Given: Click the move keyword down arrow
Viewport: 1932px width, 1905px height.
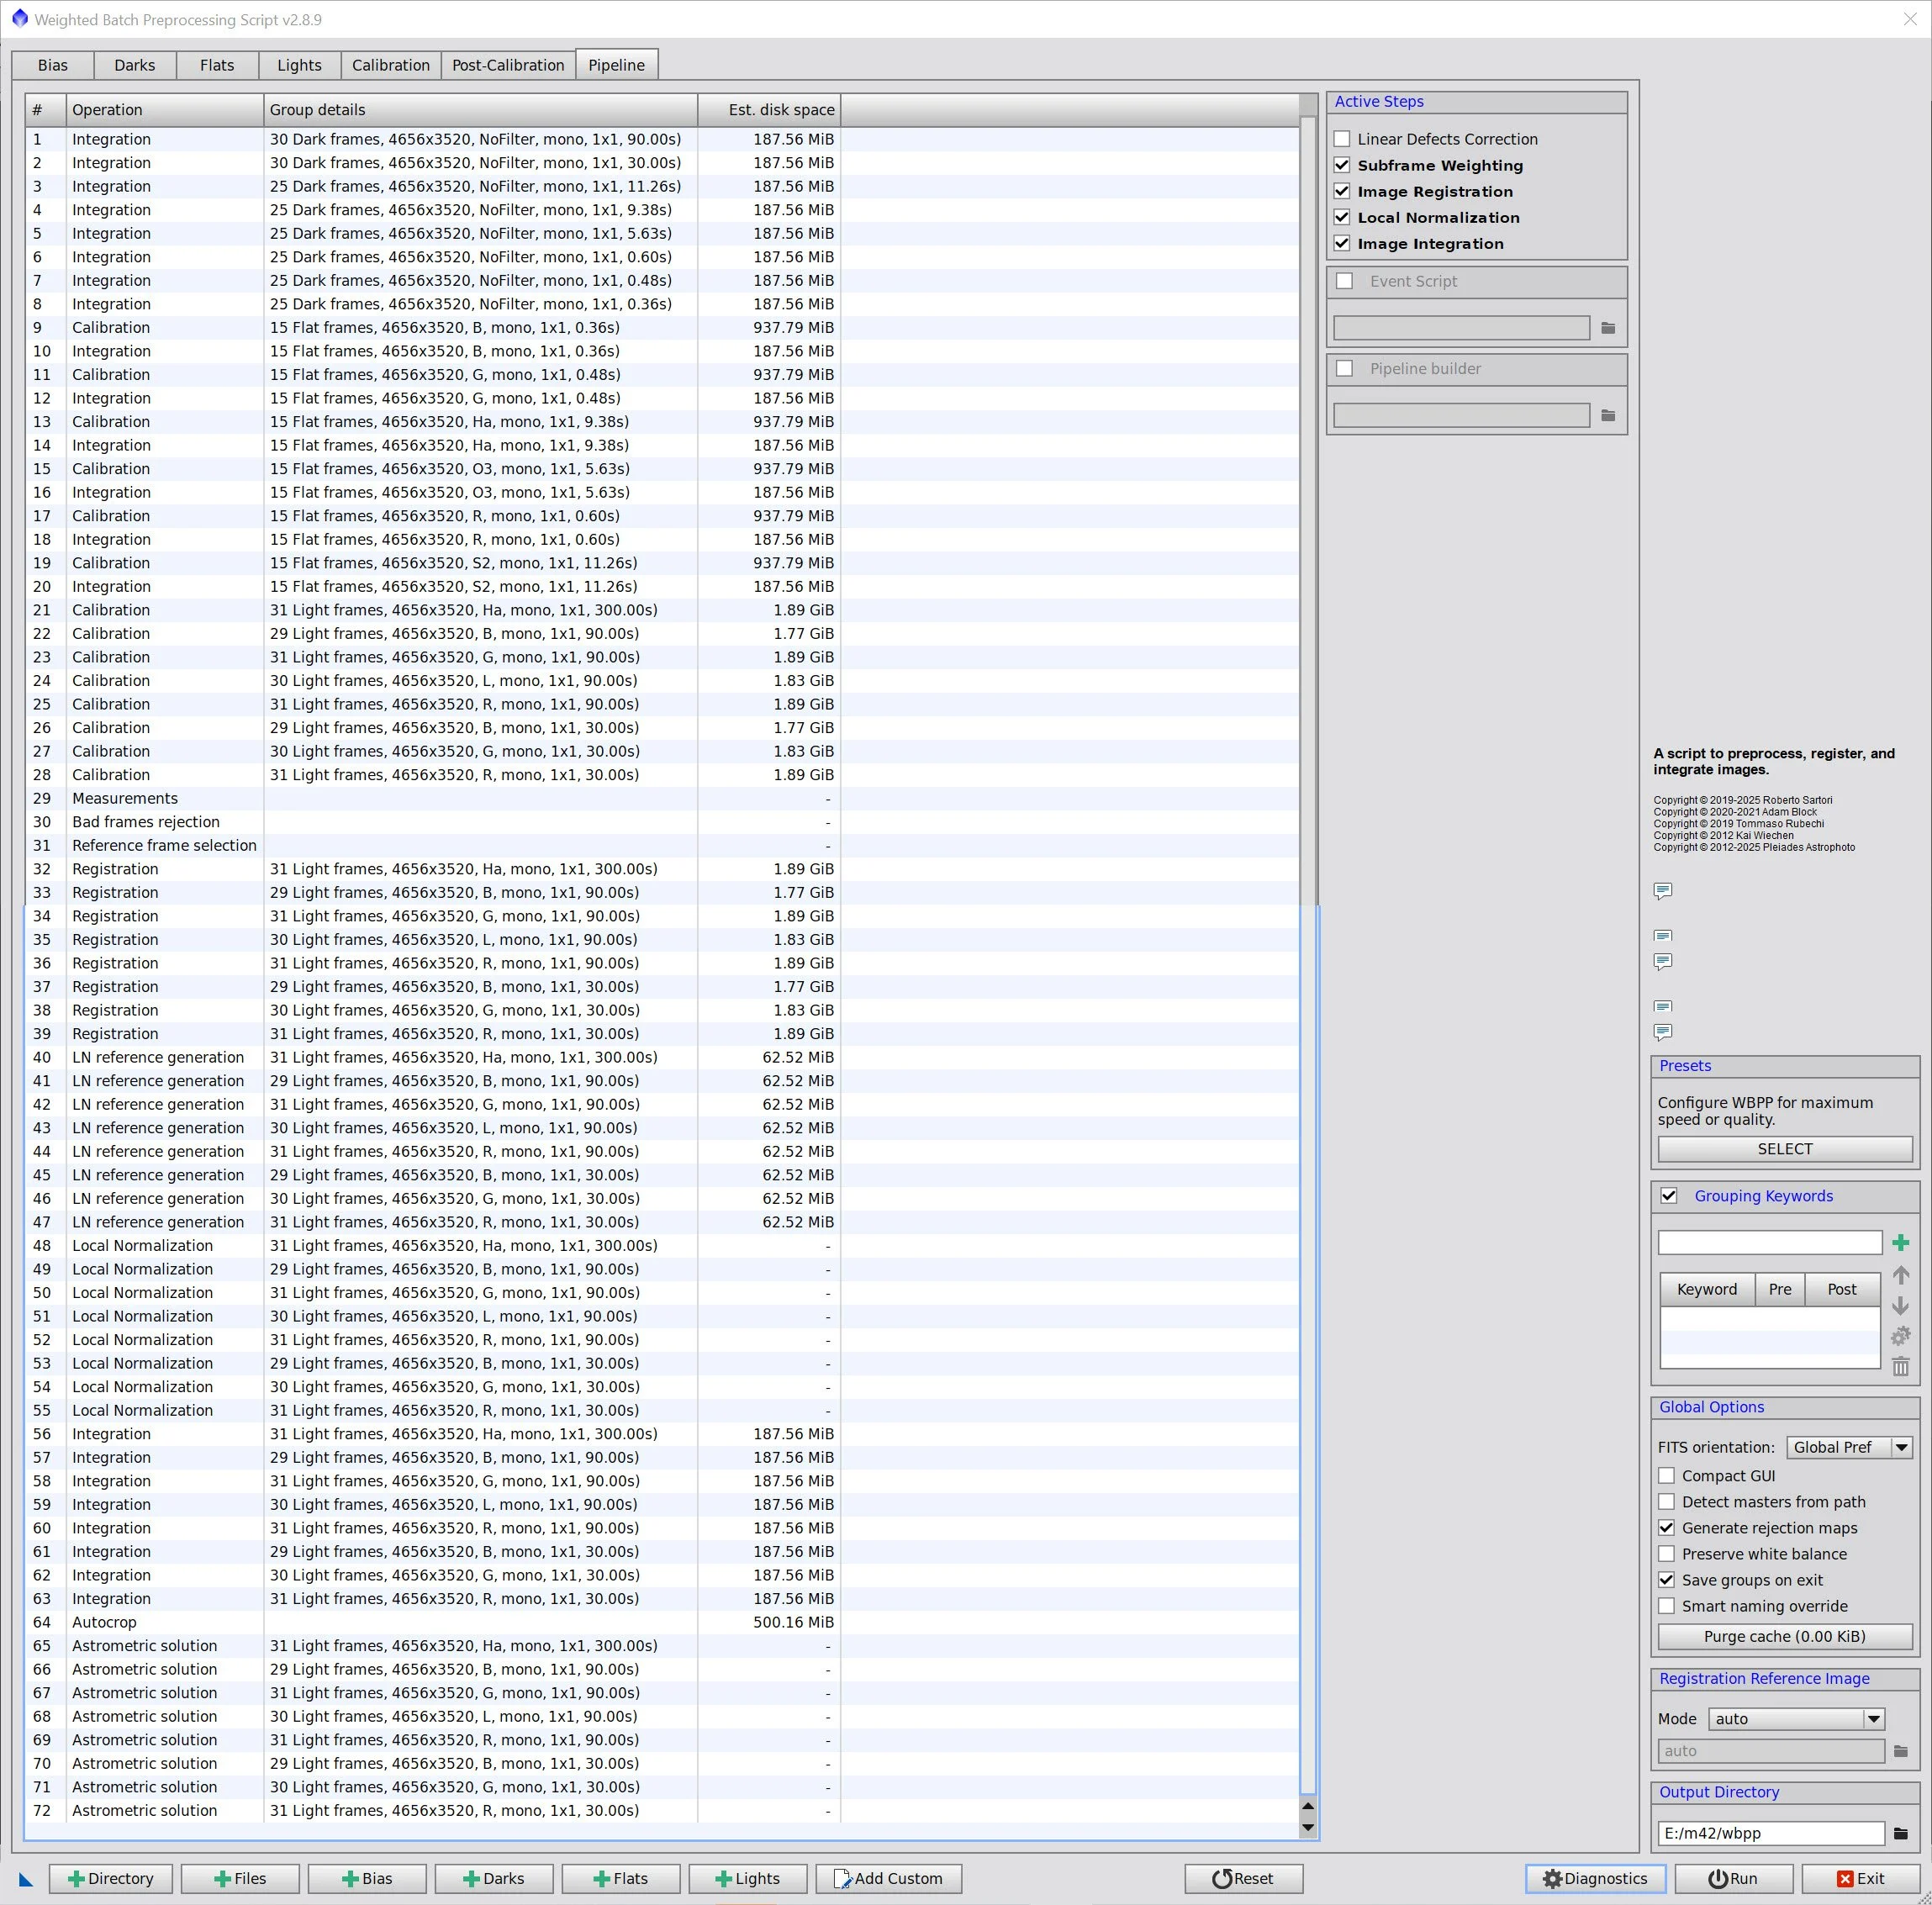Looking at the screenshot, I should point(1900,1305).
